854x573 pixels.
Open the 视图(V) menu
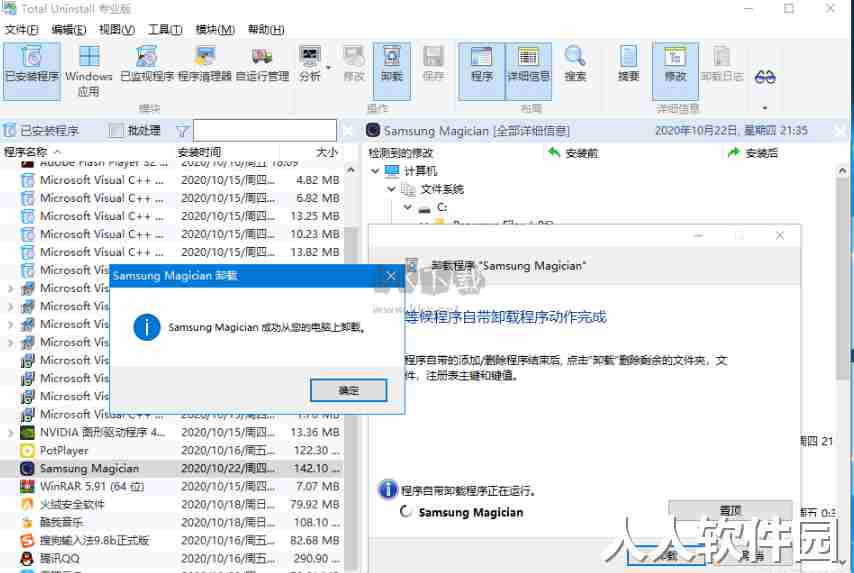117,29
